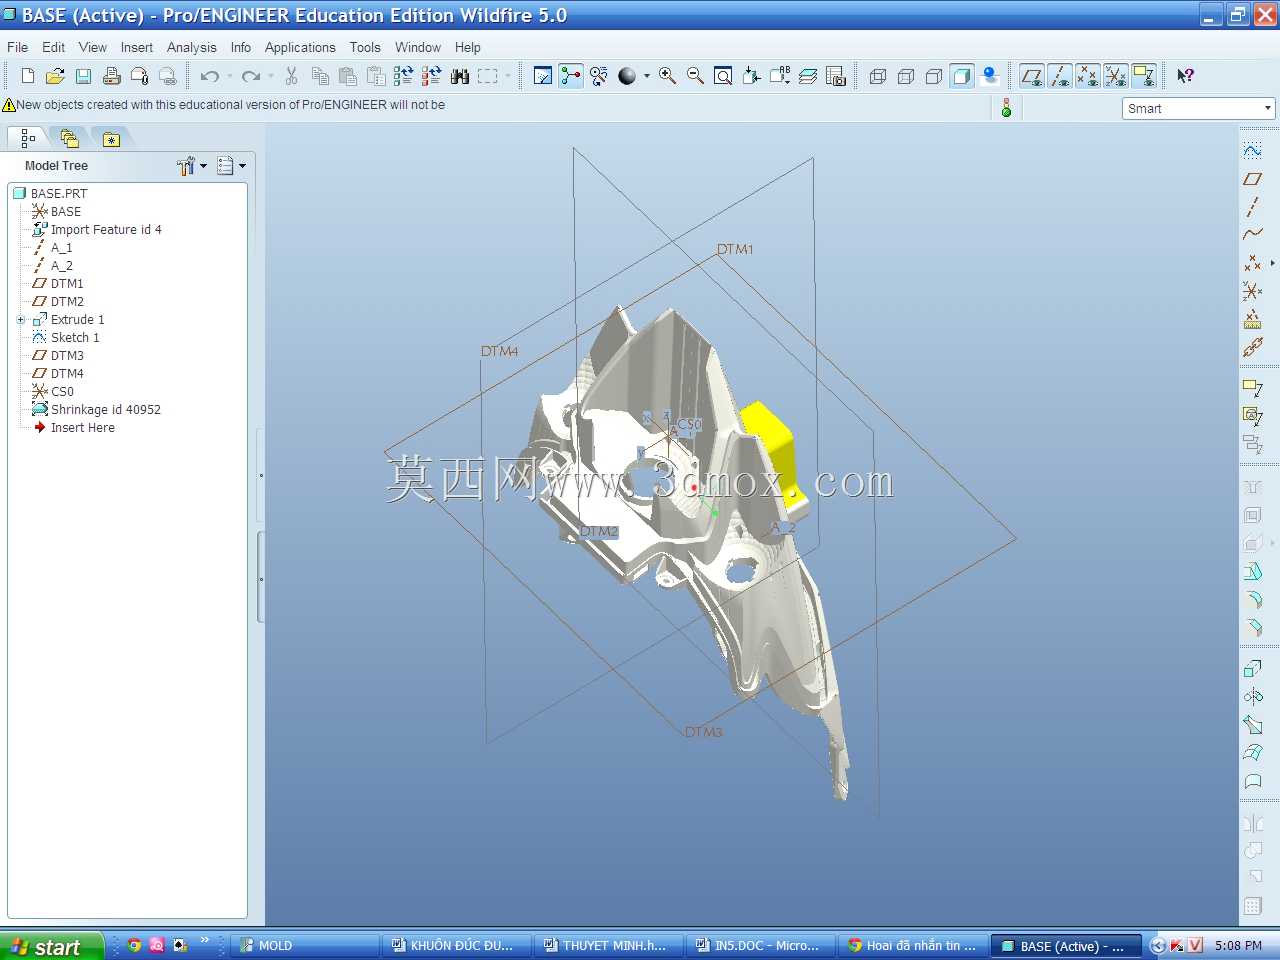Save the active BASE part
1280x960 pixels.
tap(84, 76)
